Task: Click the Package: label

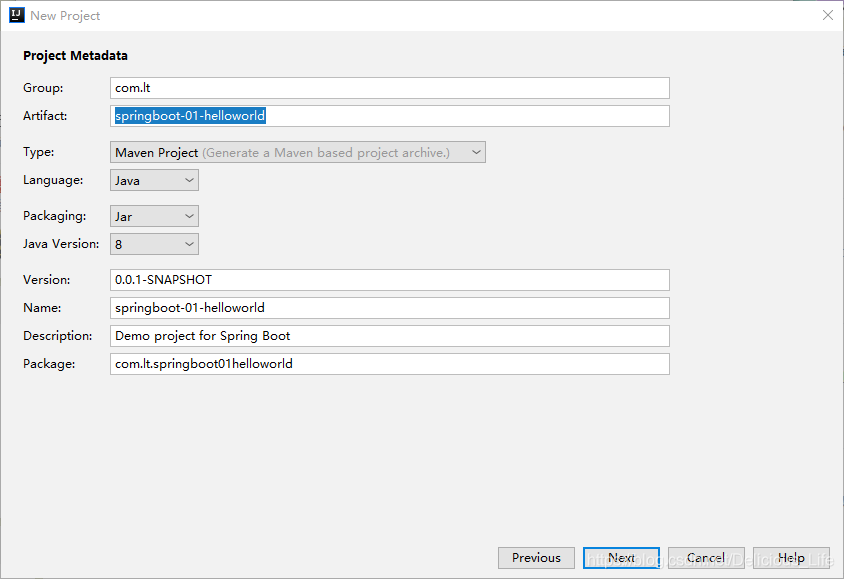Action: tap(49, 364)
